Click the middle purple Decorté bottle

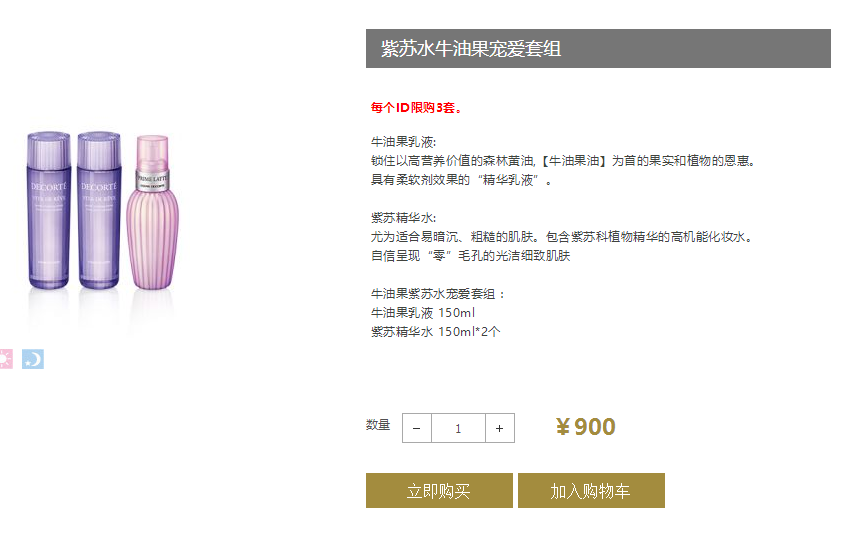(98, 210)
